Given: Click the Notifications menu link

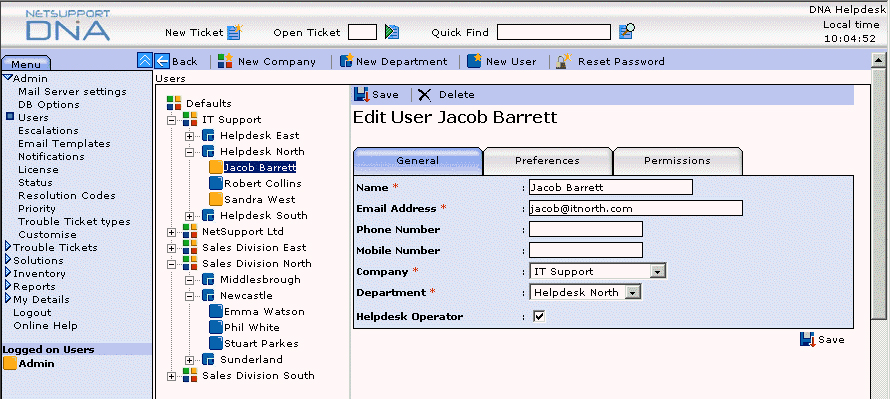Looking at the screenshot, I should click(x=51, y=156).
